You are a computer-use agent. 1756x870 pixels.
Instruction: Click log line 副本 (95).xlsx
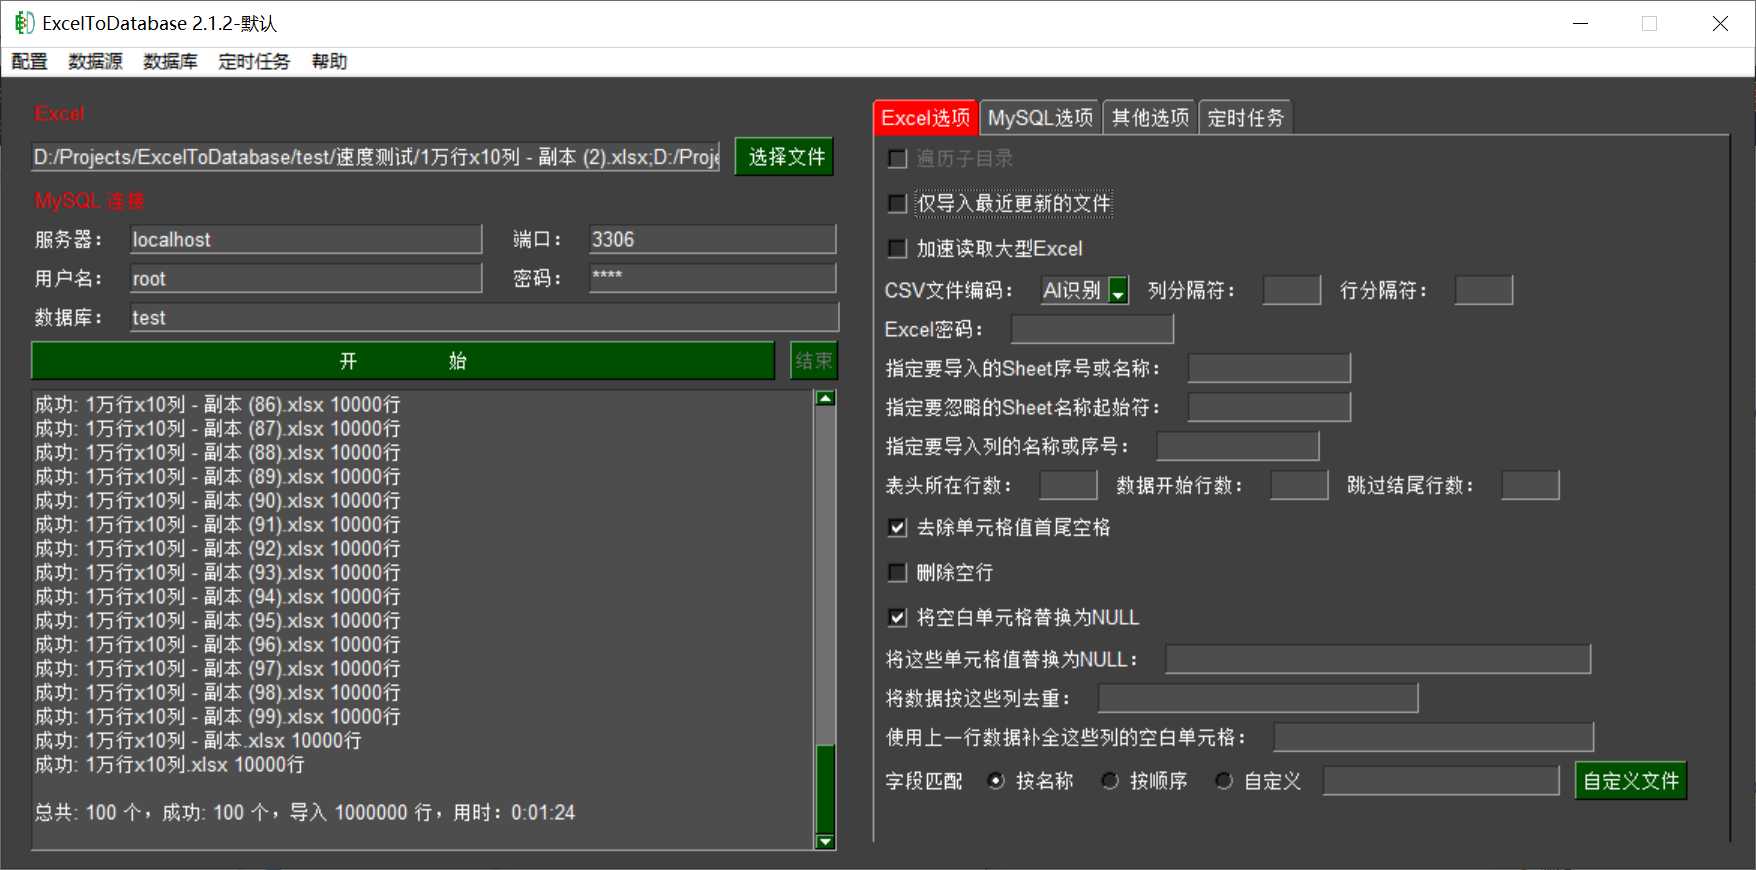(218, 621)
